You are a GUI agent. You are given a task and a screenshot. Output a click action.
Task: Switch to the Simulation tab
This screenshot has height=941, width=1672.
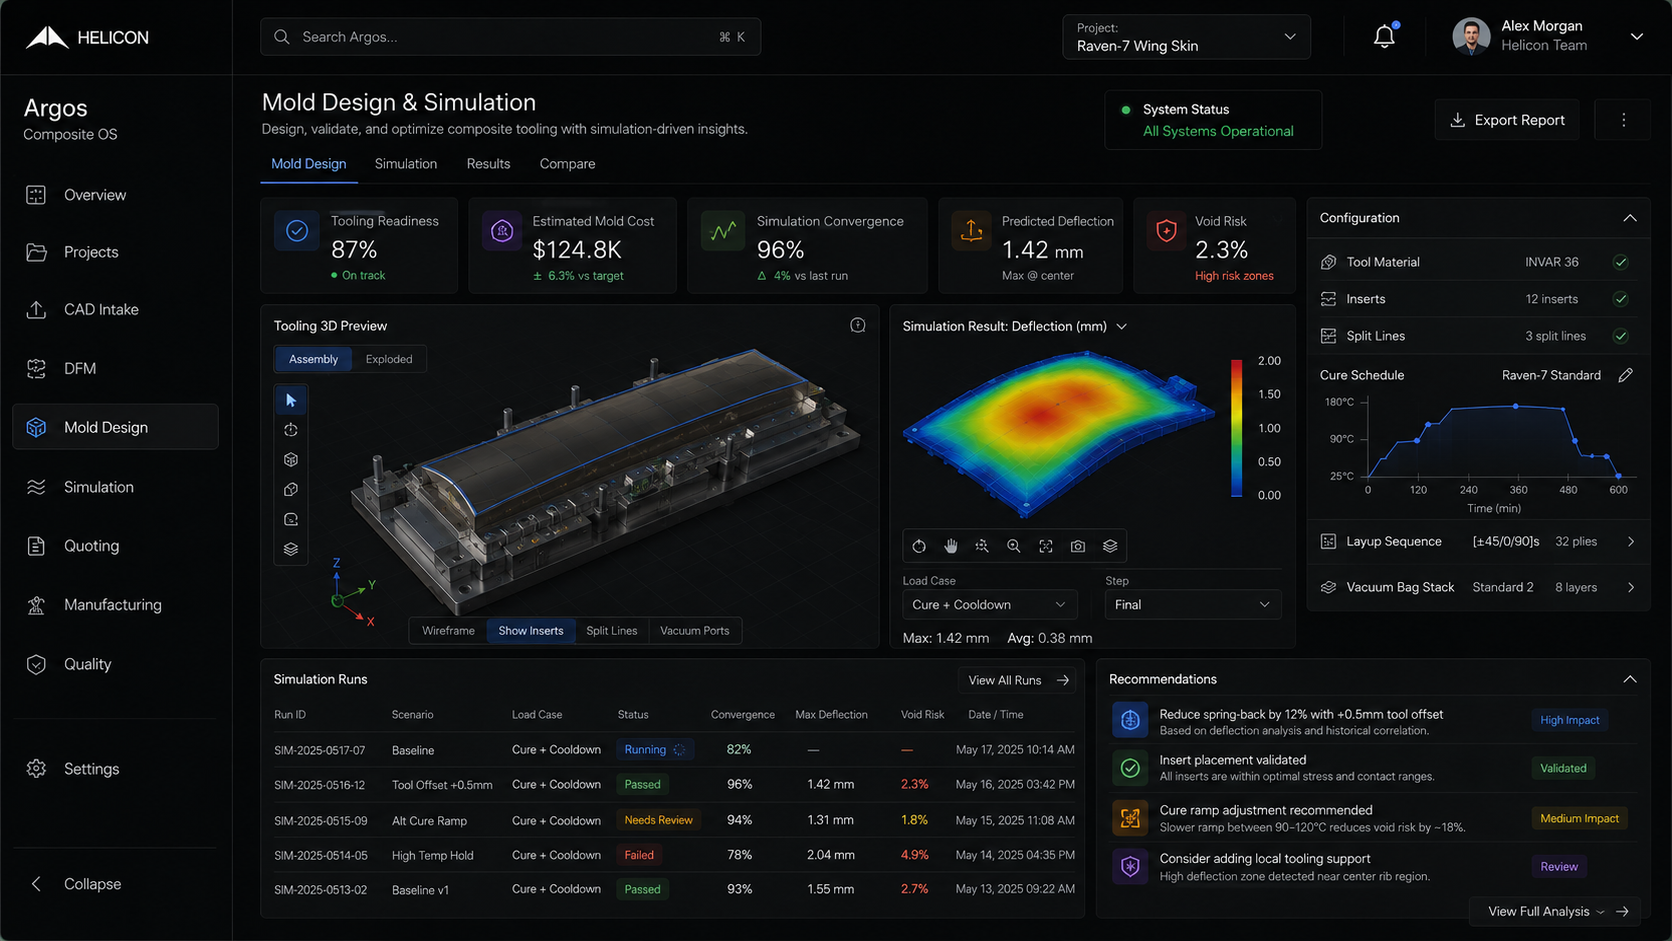point(406,164)
